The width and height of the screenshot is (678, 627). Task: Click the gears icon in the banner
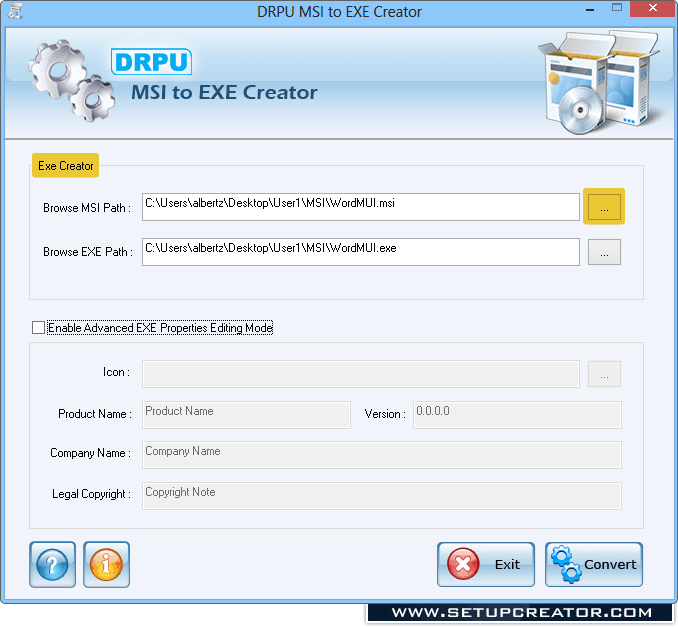click(71, 81)
